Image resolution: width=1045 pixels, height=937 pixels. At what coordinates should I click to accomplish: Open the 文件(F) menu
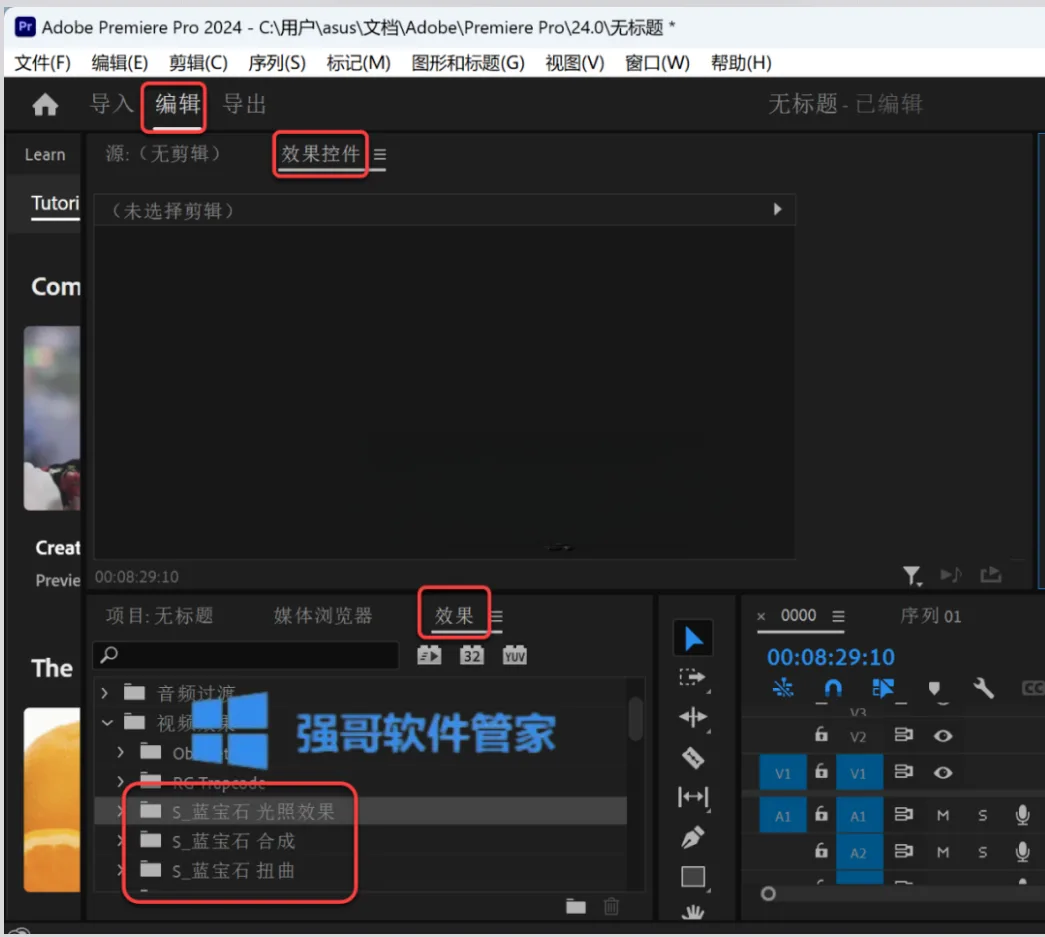42,63
